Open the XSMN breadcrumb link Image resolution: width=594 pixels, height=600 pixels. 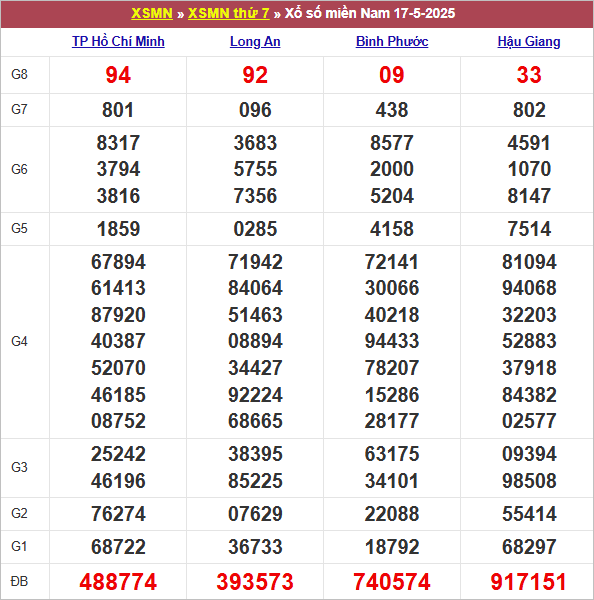(152, 13)
